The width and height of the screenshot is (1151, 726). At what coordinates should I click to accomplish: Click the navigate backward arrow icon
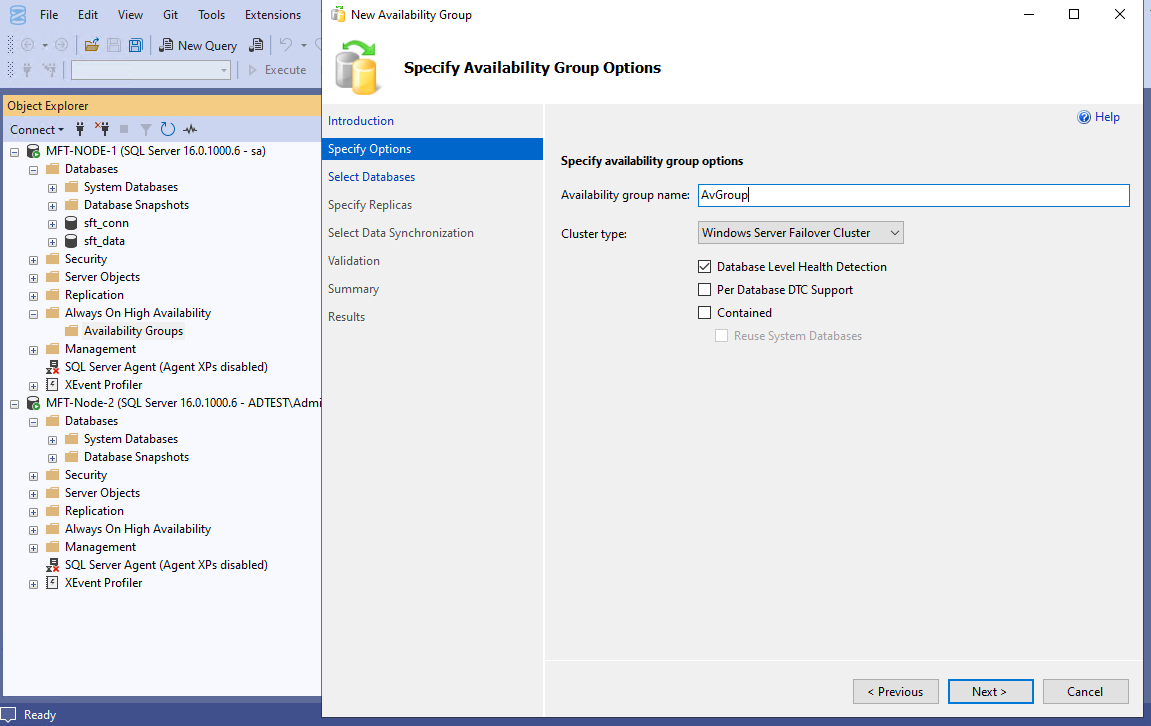click(28, 46)
